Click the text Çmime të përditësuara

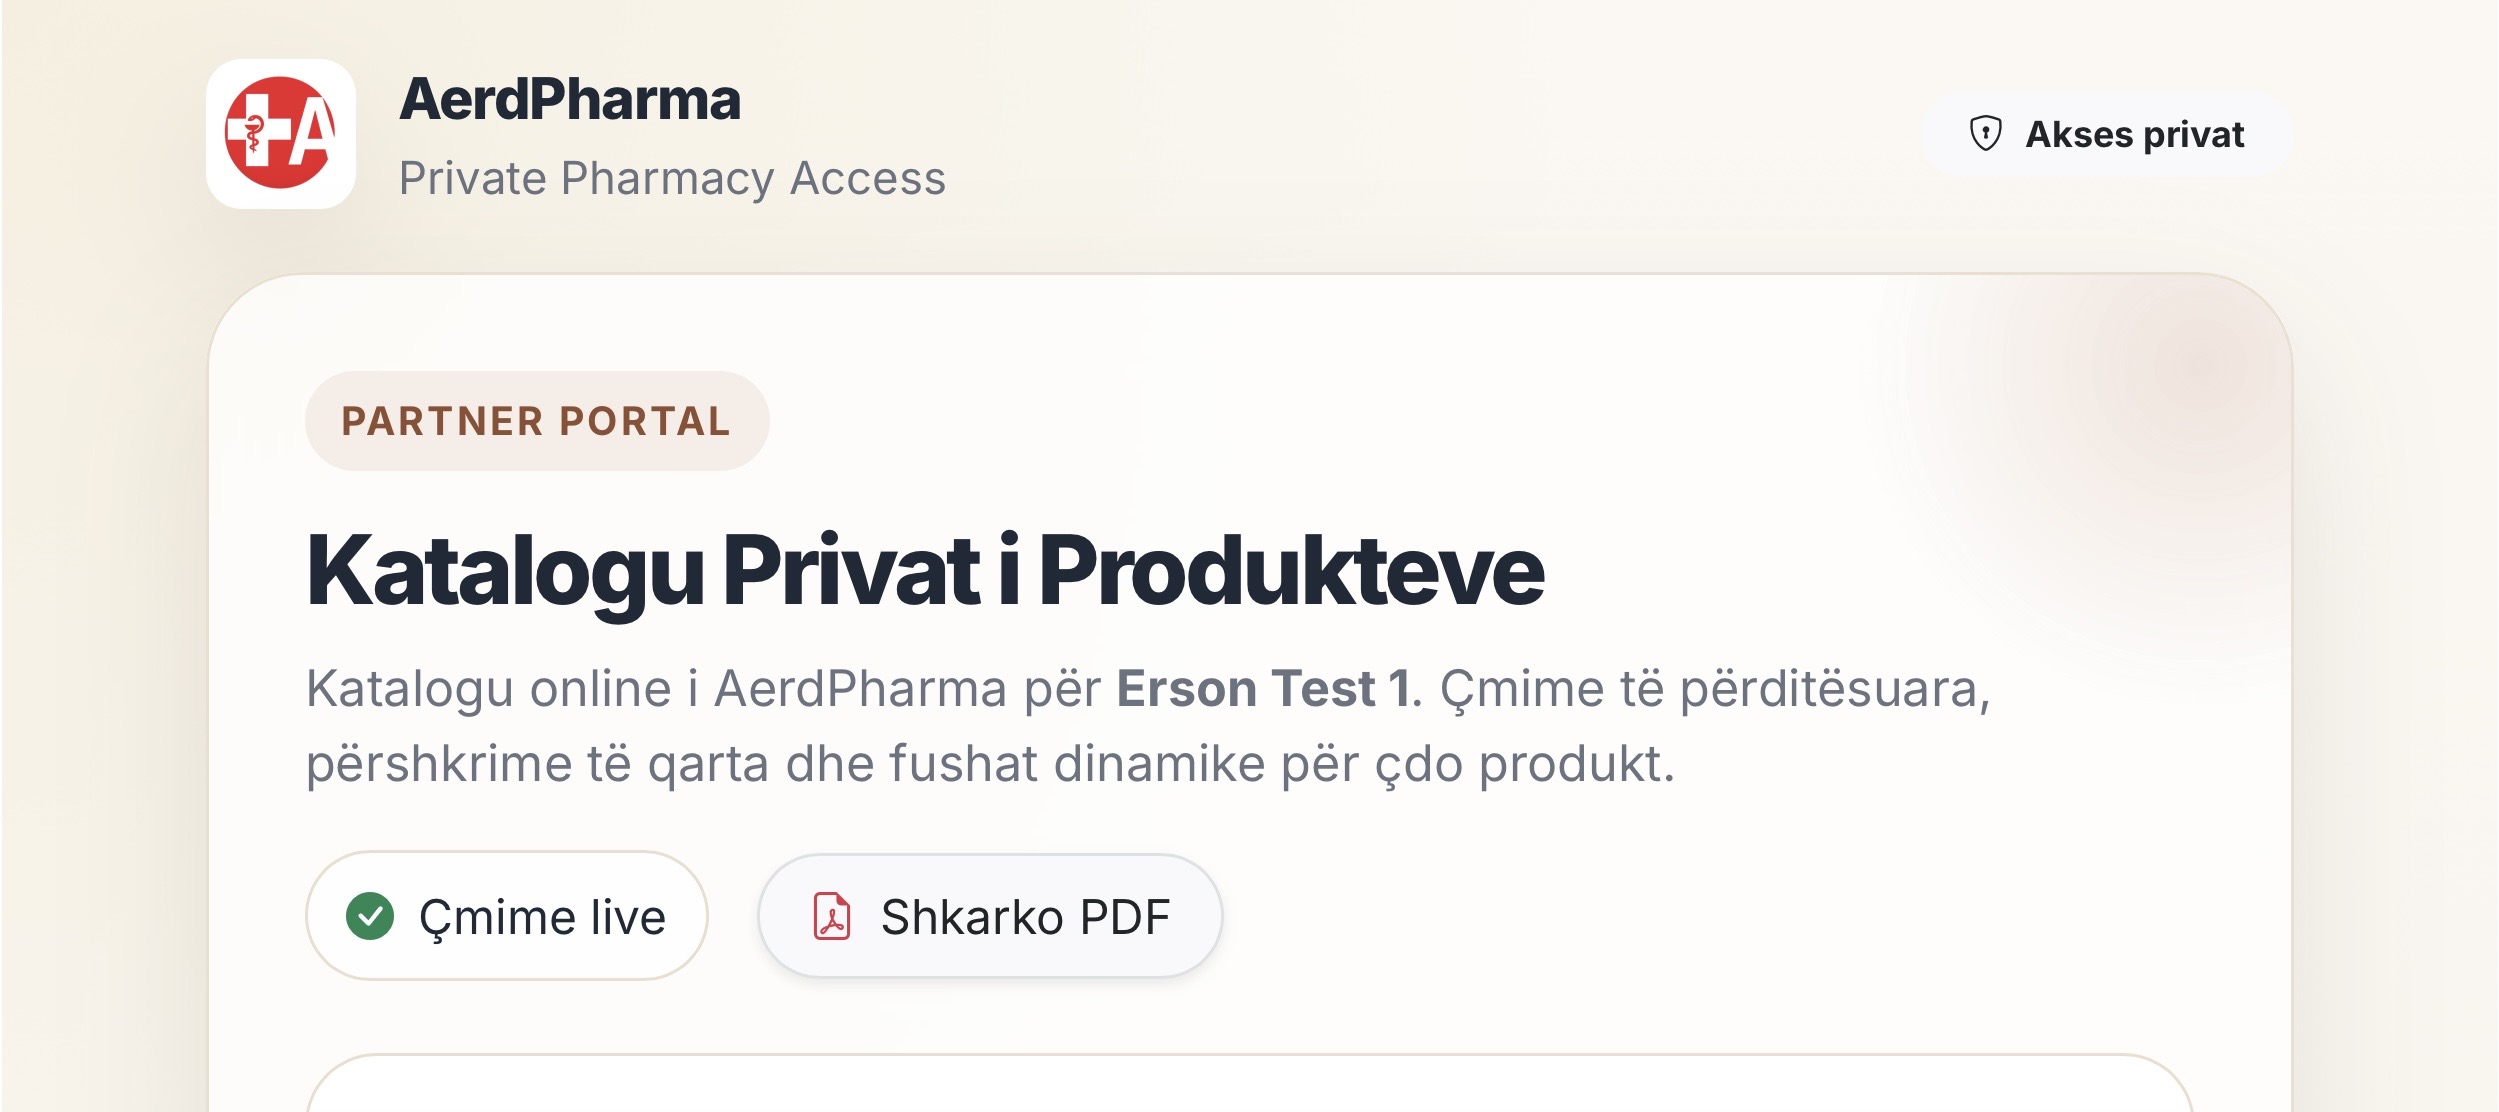[x=1715, y=689]
